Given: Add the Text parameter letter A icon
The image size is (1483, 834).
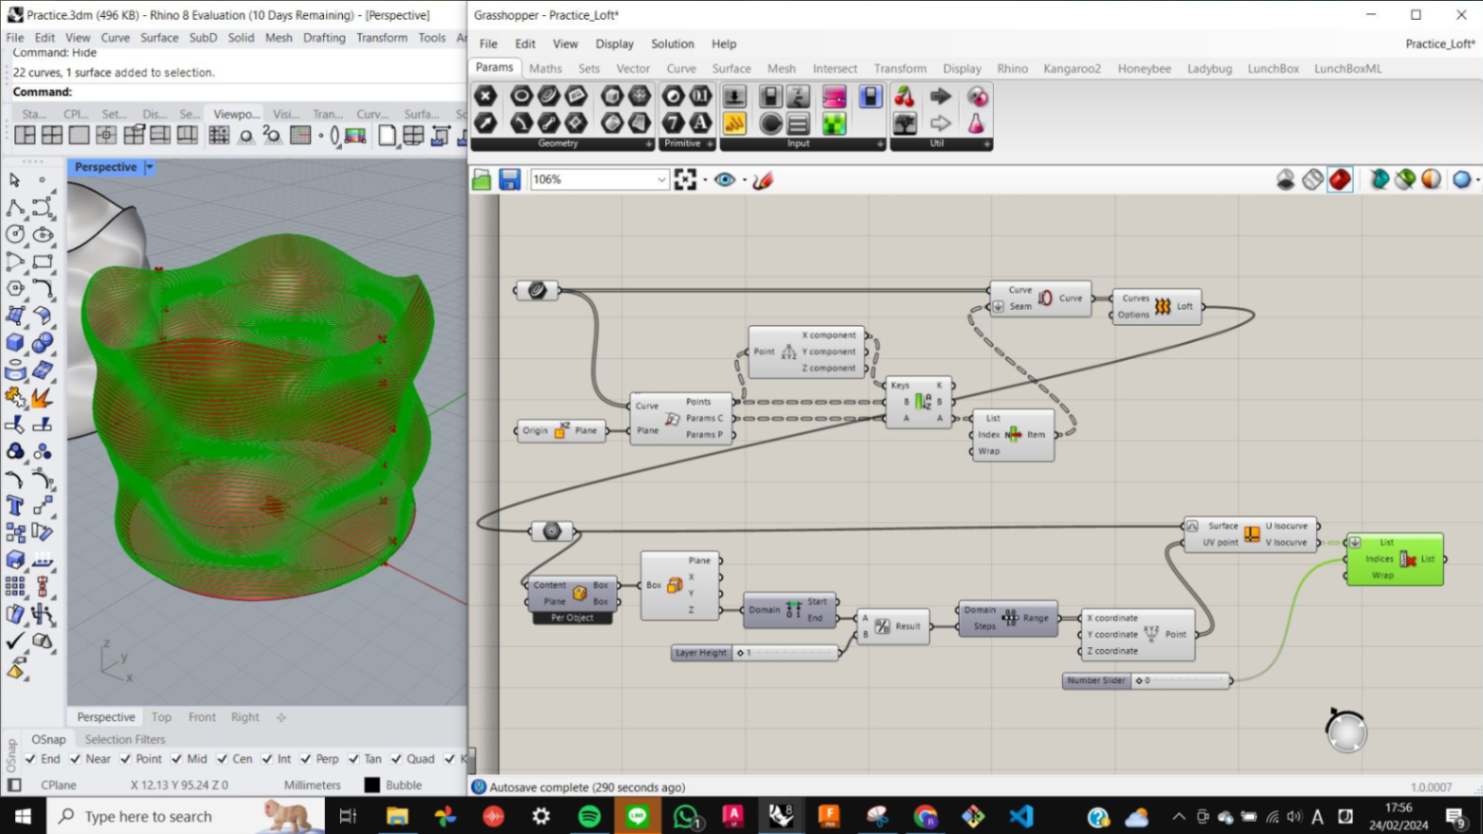Looking at the screenshot, I should (701, 122).
